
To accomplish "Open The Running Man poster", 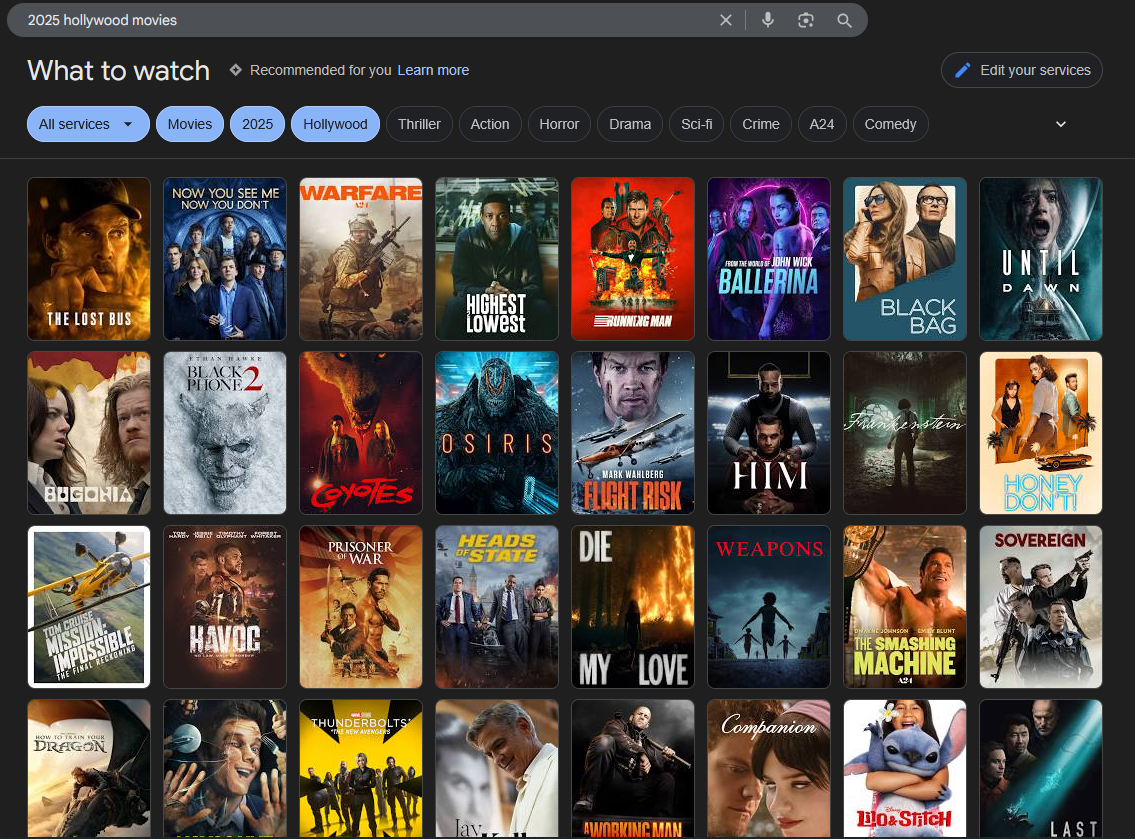I will [x=633, y=259].
